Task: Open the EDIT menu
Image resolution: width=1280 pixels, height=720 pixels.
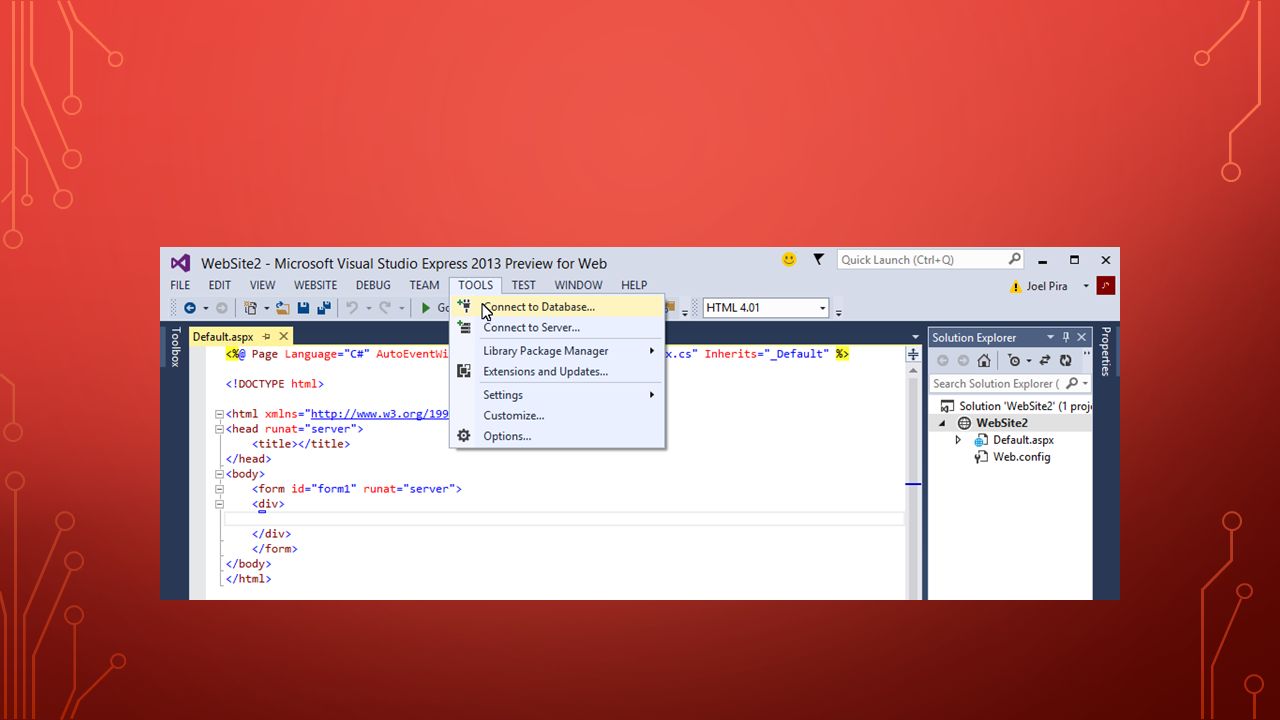Action: tap(219, 285)
